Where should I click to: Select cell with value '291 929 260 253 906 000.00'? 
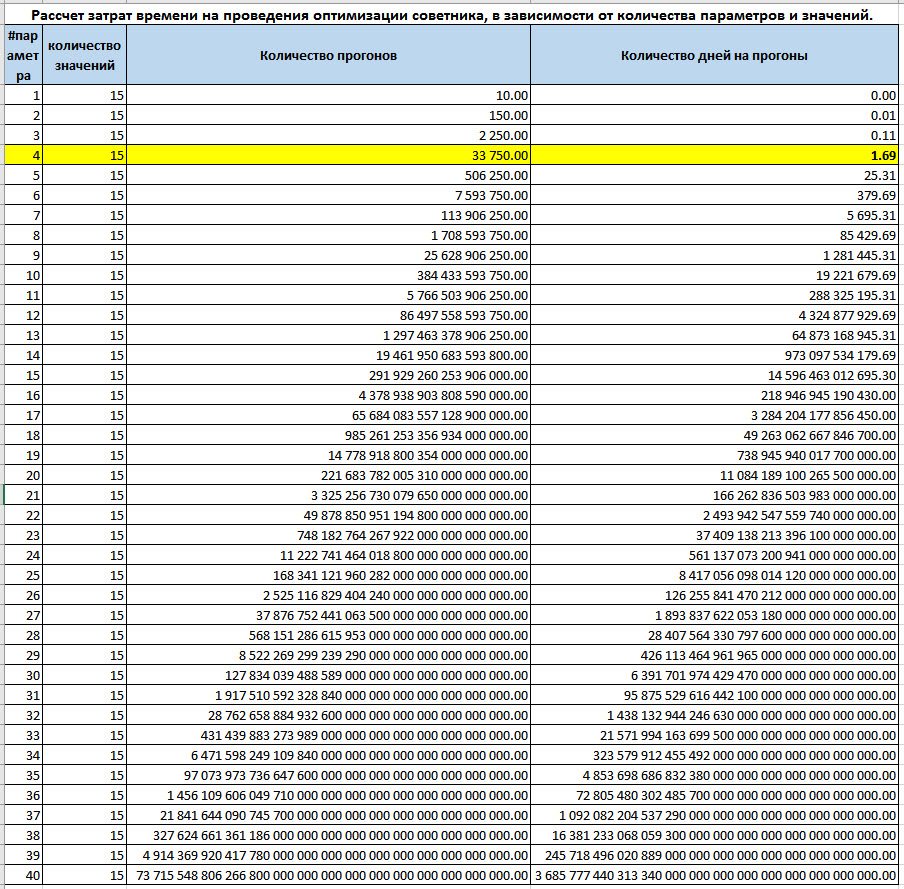point(328,375)
